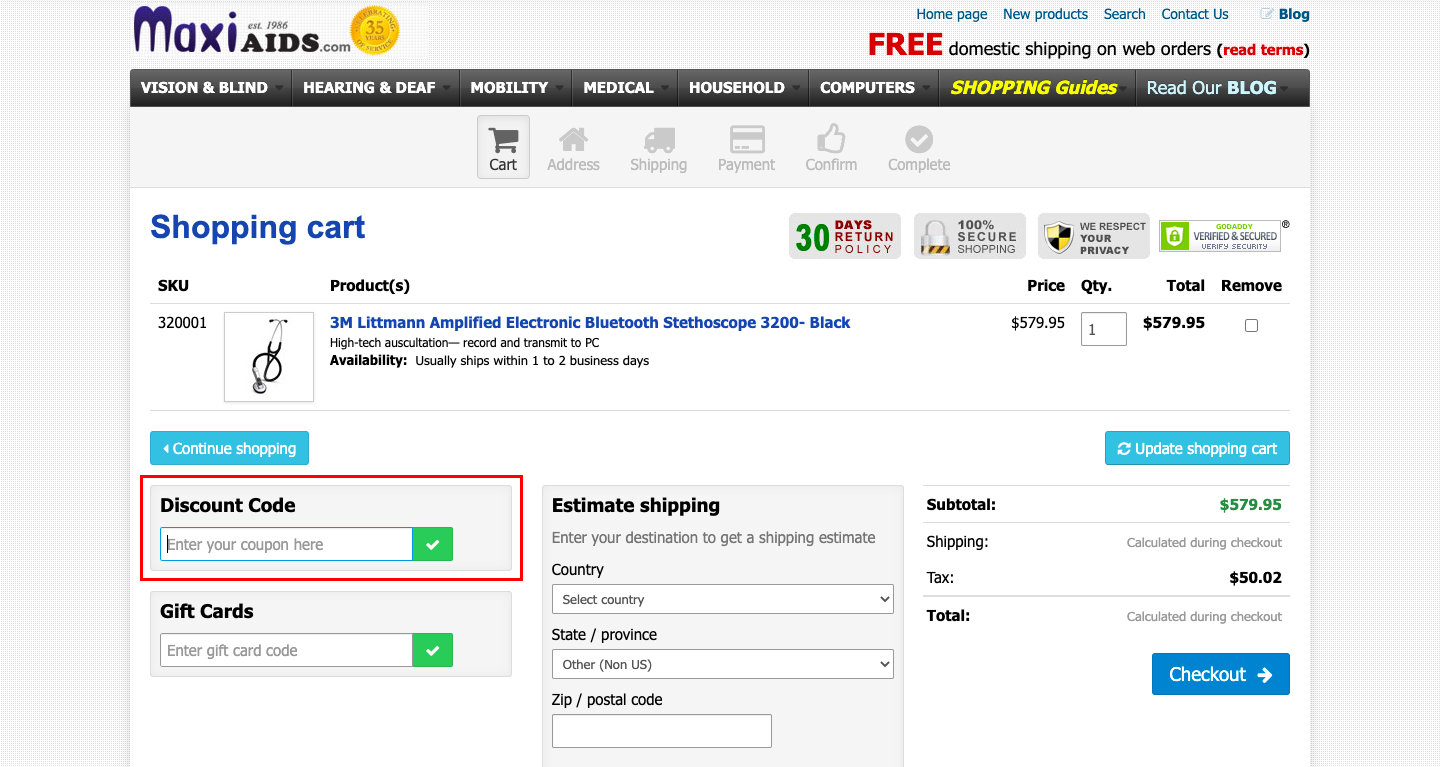Viewport: 1440px width, 767px height.
Task: Expand the Vision & Blind menu
Action: click(210, 88)
